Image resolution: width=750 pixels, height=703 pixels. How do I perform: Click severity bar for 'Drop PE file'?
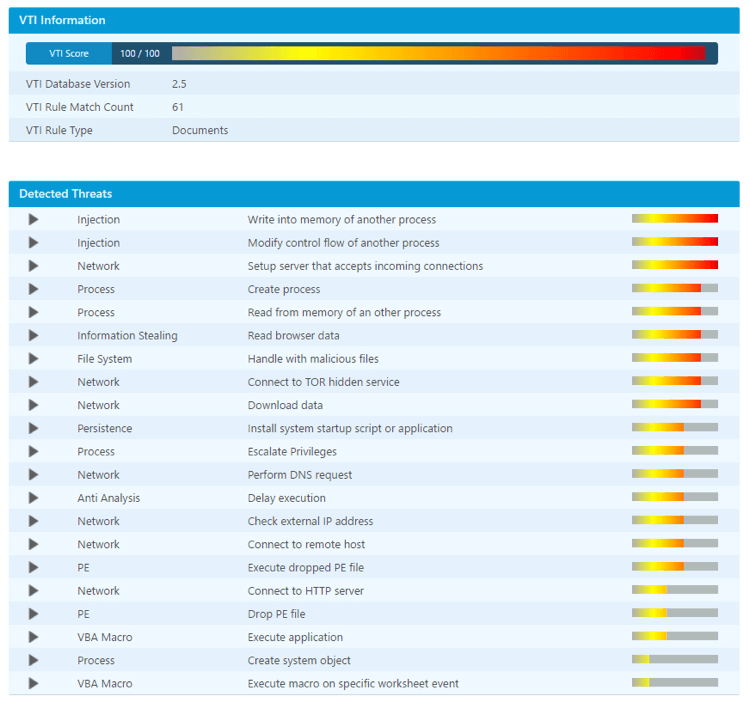(x=674, y=613)
